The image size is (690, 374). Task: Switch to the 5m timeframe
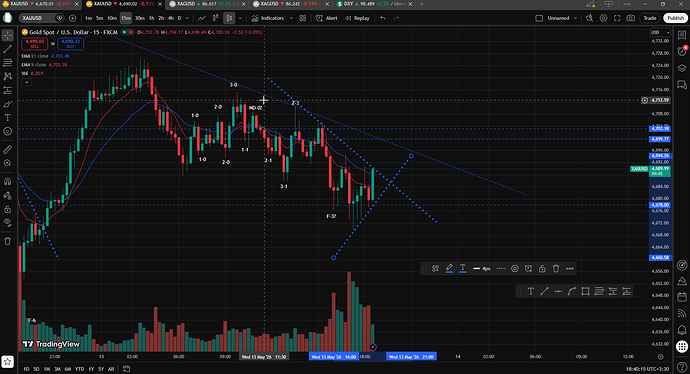click(99, 18)
